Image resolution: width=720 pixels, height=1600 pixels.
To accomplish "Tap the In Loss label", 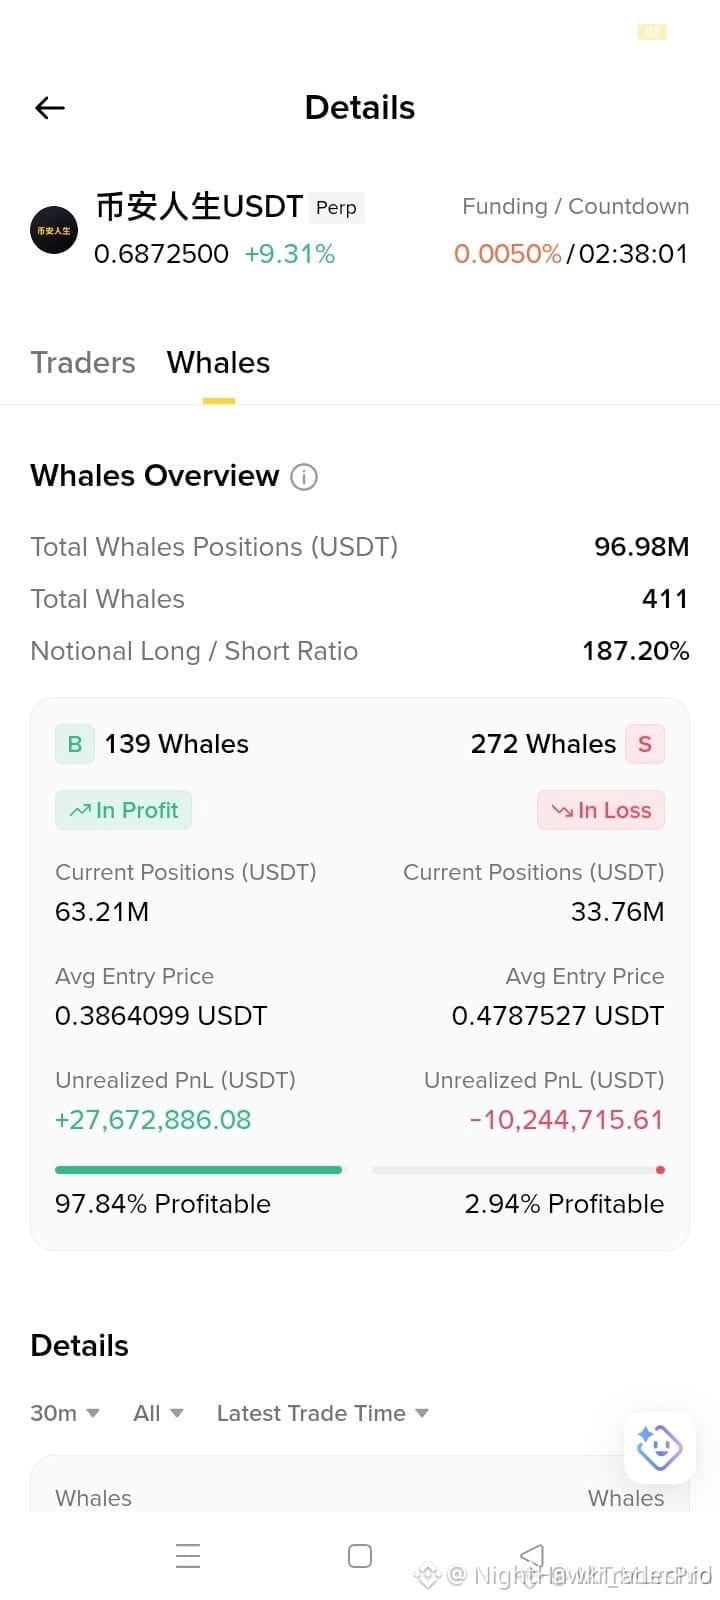I will 601,810.
